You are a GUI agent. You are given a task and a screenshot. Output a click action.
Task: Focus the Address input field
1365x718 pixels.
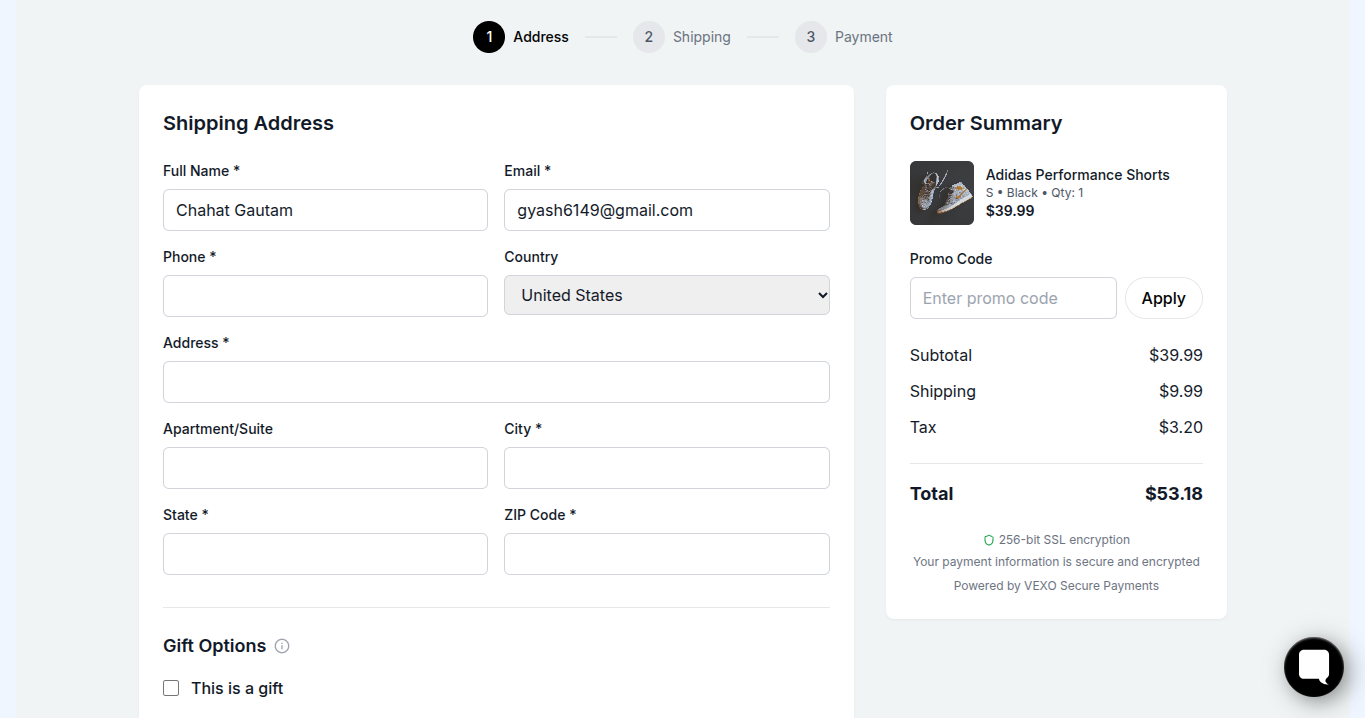pyautogui.click(x=496, y=382)
